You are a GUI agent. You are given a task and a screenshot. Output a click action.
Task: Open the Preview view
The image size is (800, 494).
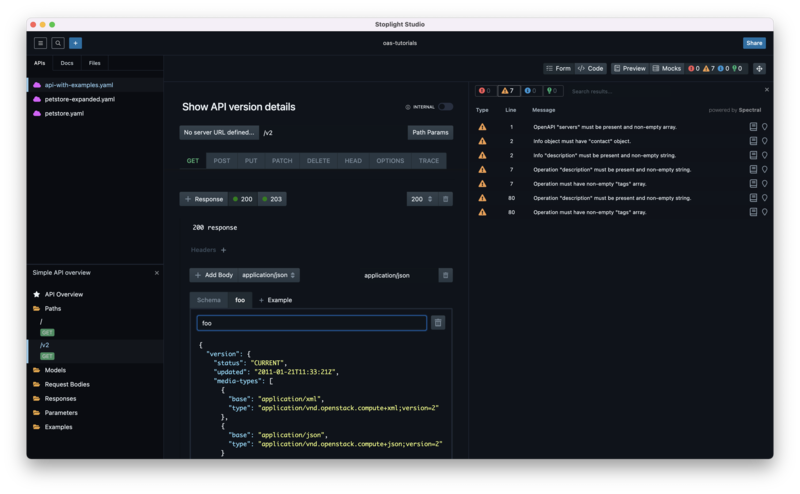click(x=630, y=68)
